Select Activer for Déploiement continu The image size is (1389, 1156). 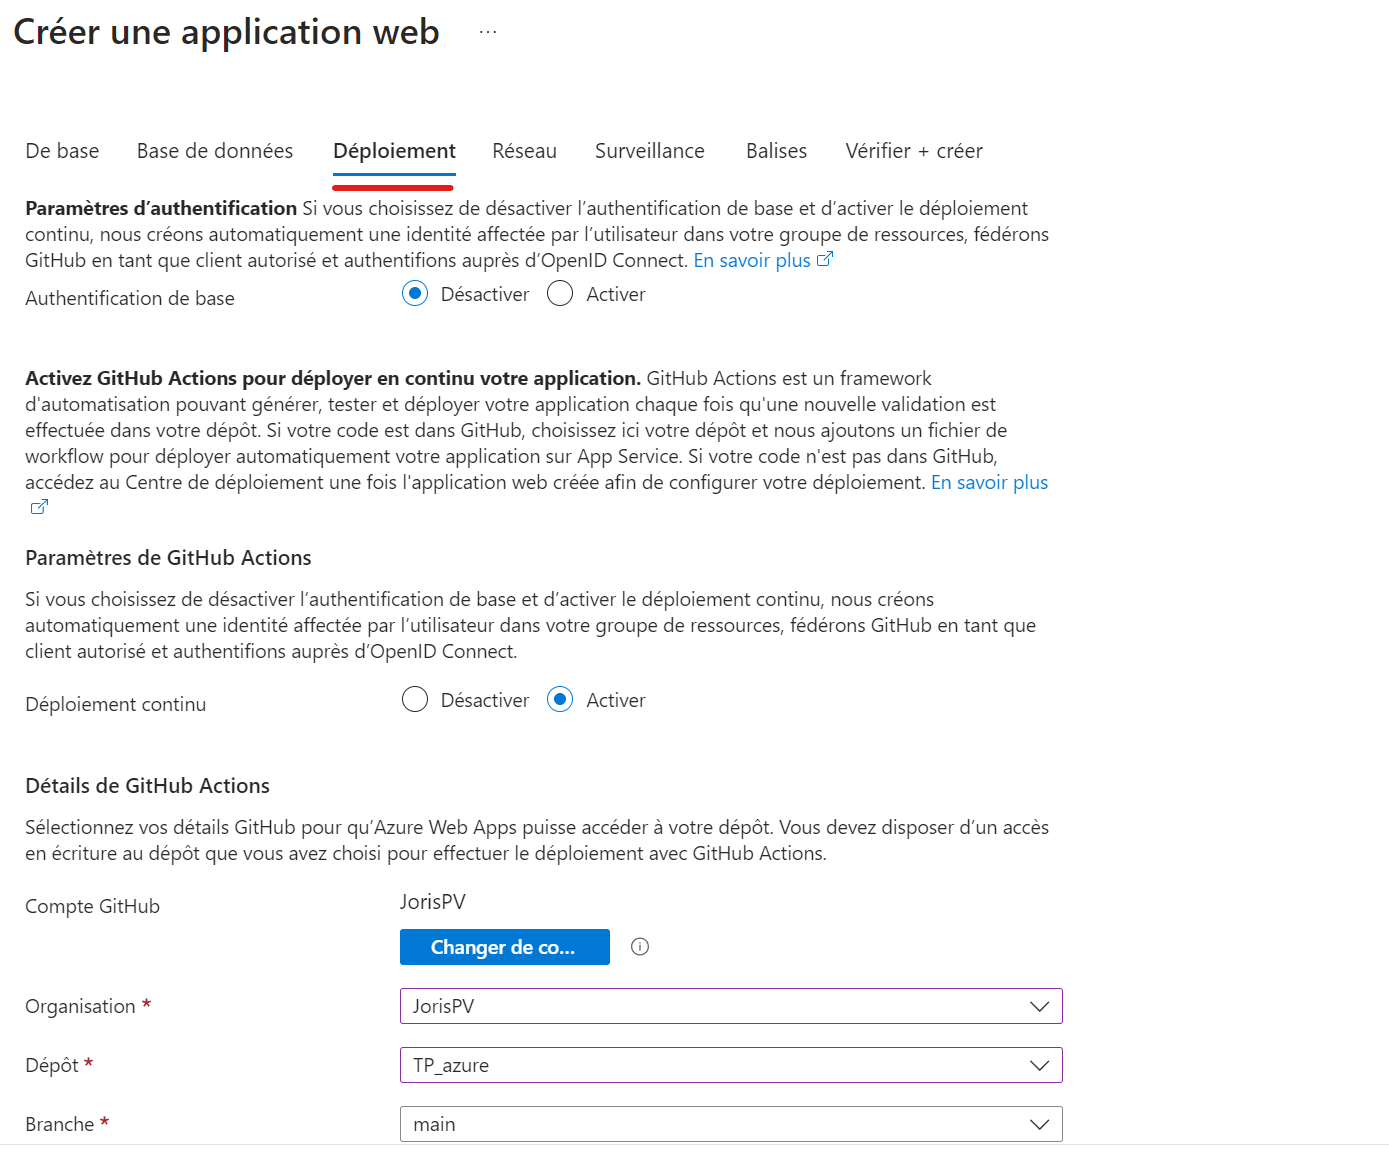[x=560, y=700]
